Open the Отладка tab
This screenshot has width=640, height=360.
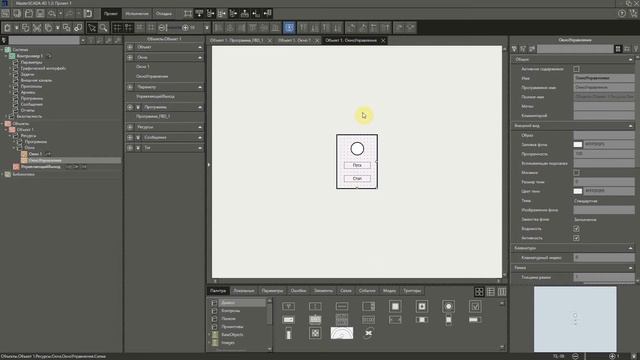pyautogui.click(x=164, y=13)
